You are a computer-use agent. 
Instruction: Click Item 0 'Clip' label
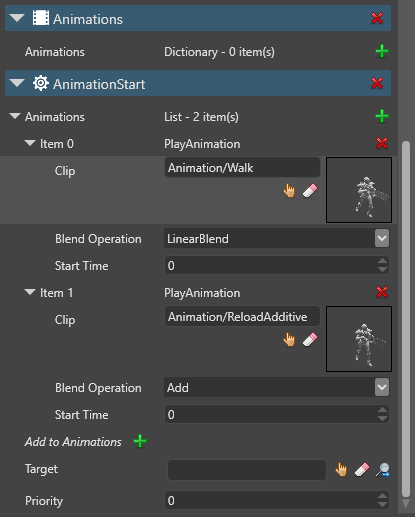pos(65,171)
